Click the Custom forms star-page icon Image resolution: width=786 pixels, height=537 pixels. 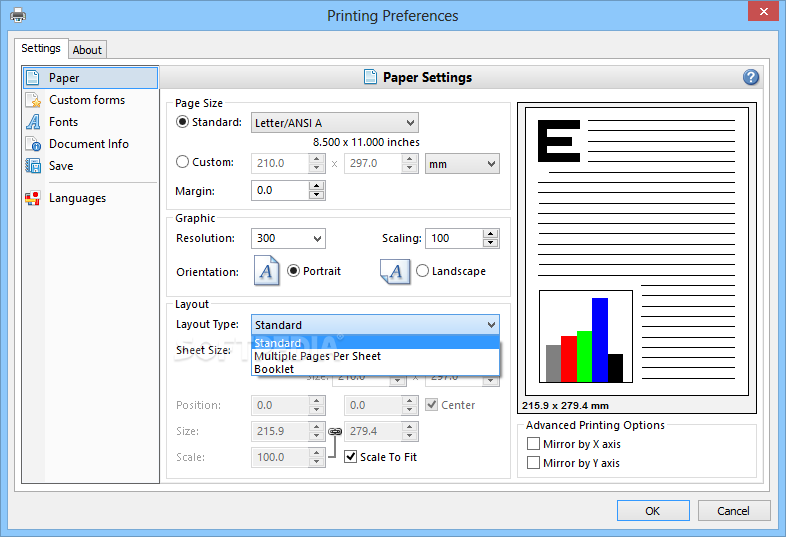pyautogui.click(x=33, y=100)
